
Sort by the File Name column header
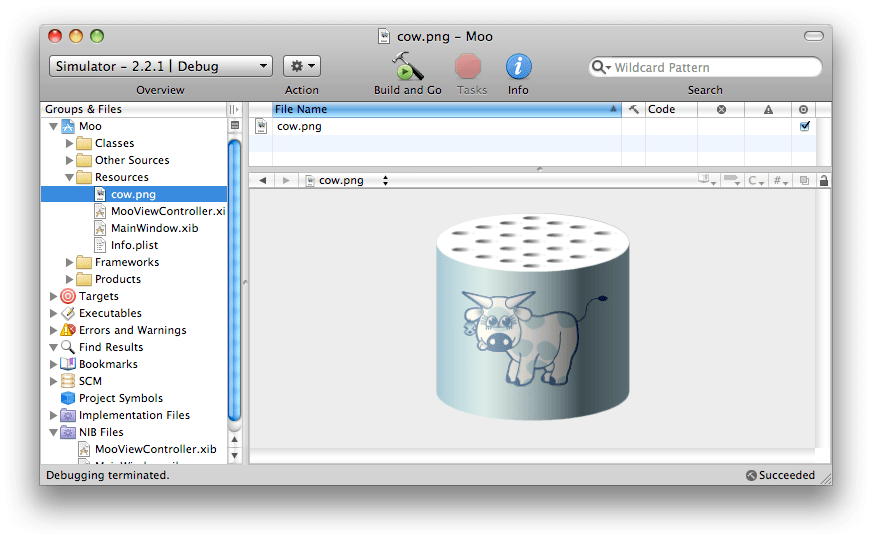coord(440,110)
